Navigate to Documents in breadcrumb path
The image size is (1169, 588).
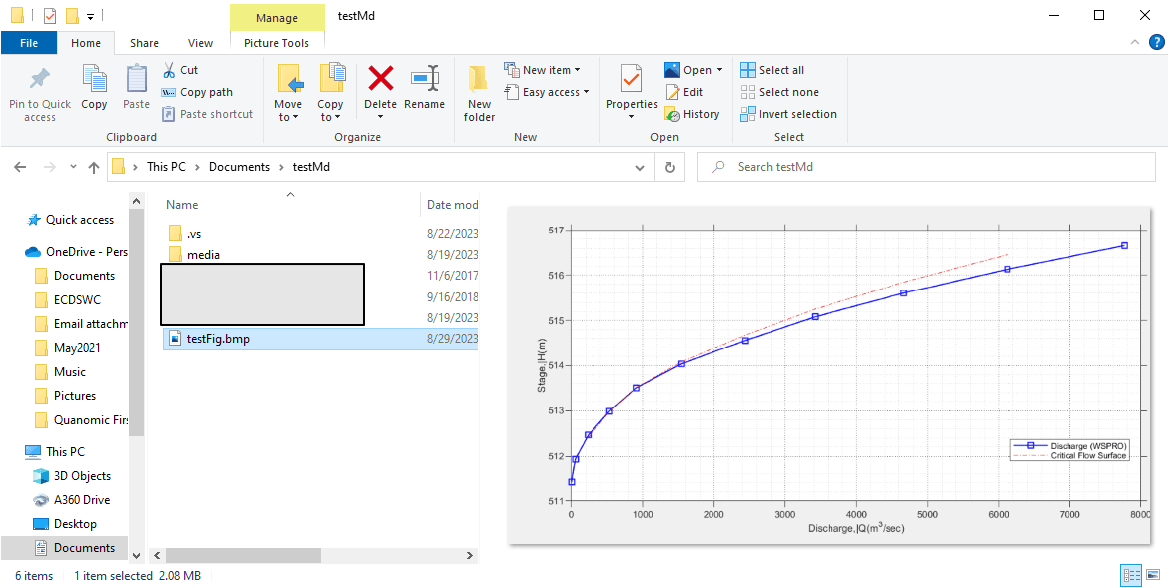coord(239,167)
